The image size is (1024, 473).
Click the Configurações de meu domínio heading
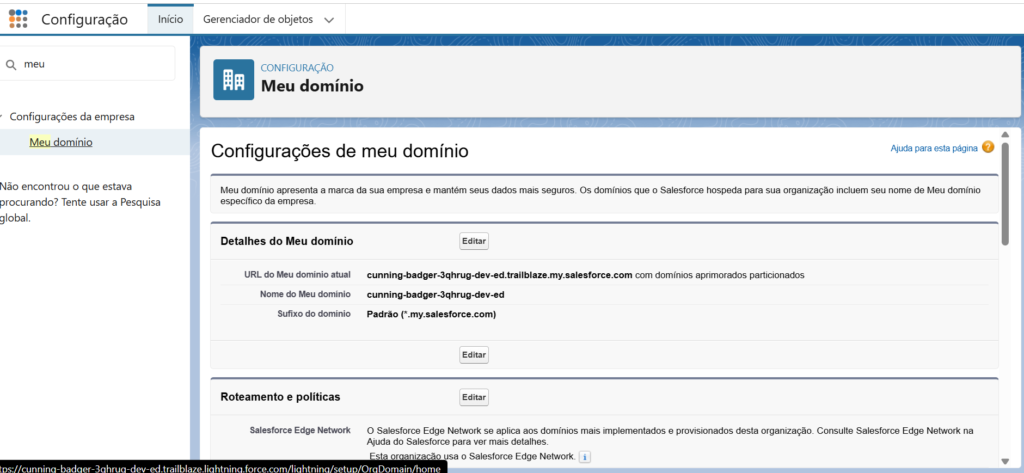pos(340,152)
